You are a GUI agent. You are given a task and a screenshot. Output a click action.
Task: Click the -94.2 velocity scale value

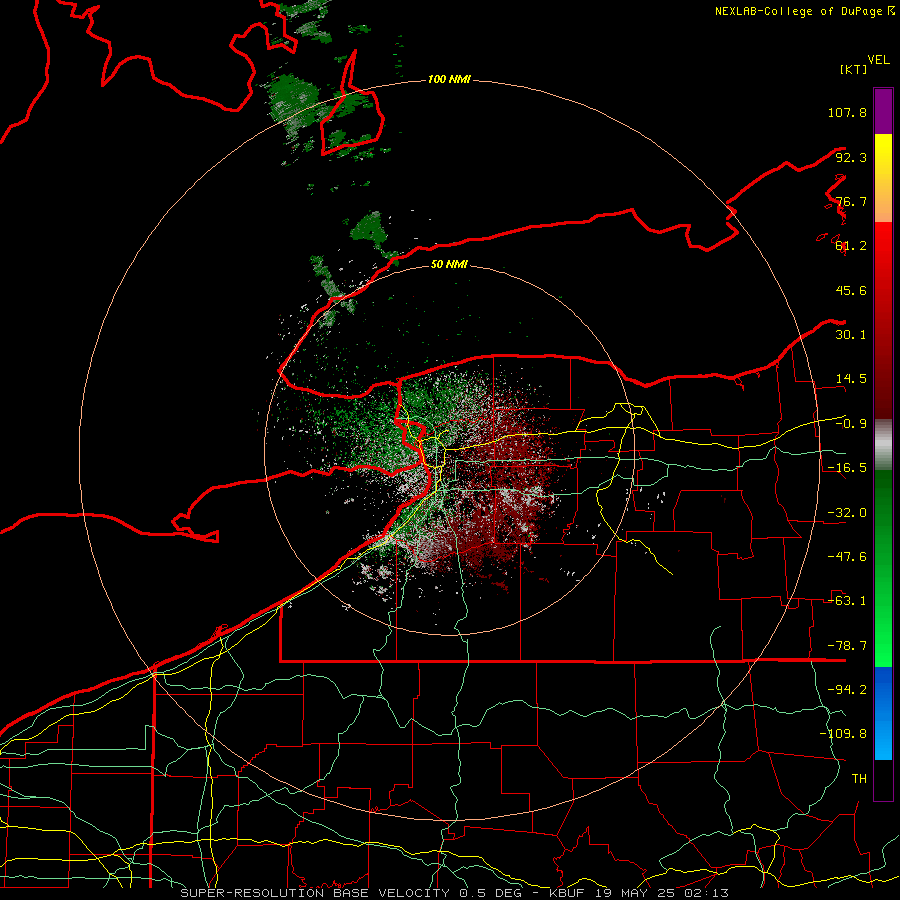click(x=847, y=690)
